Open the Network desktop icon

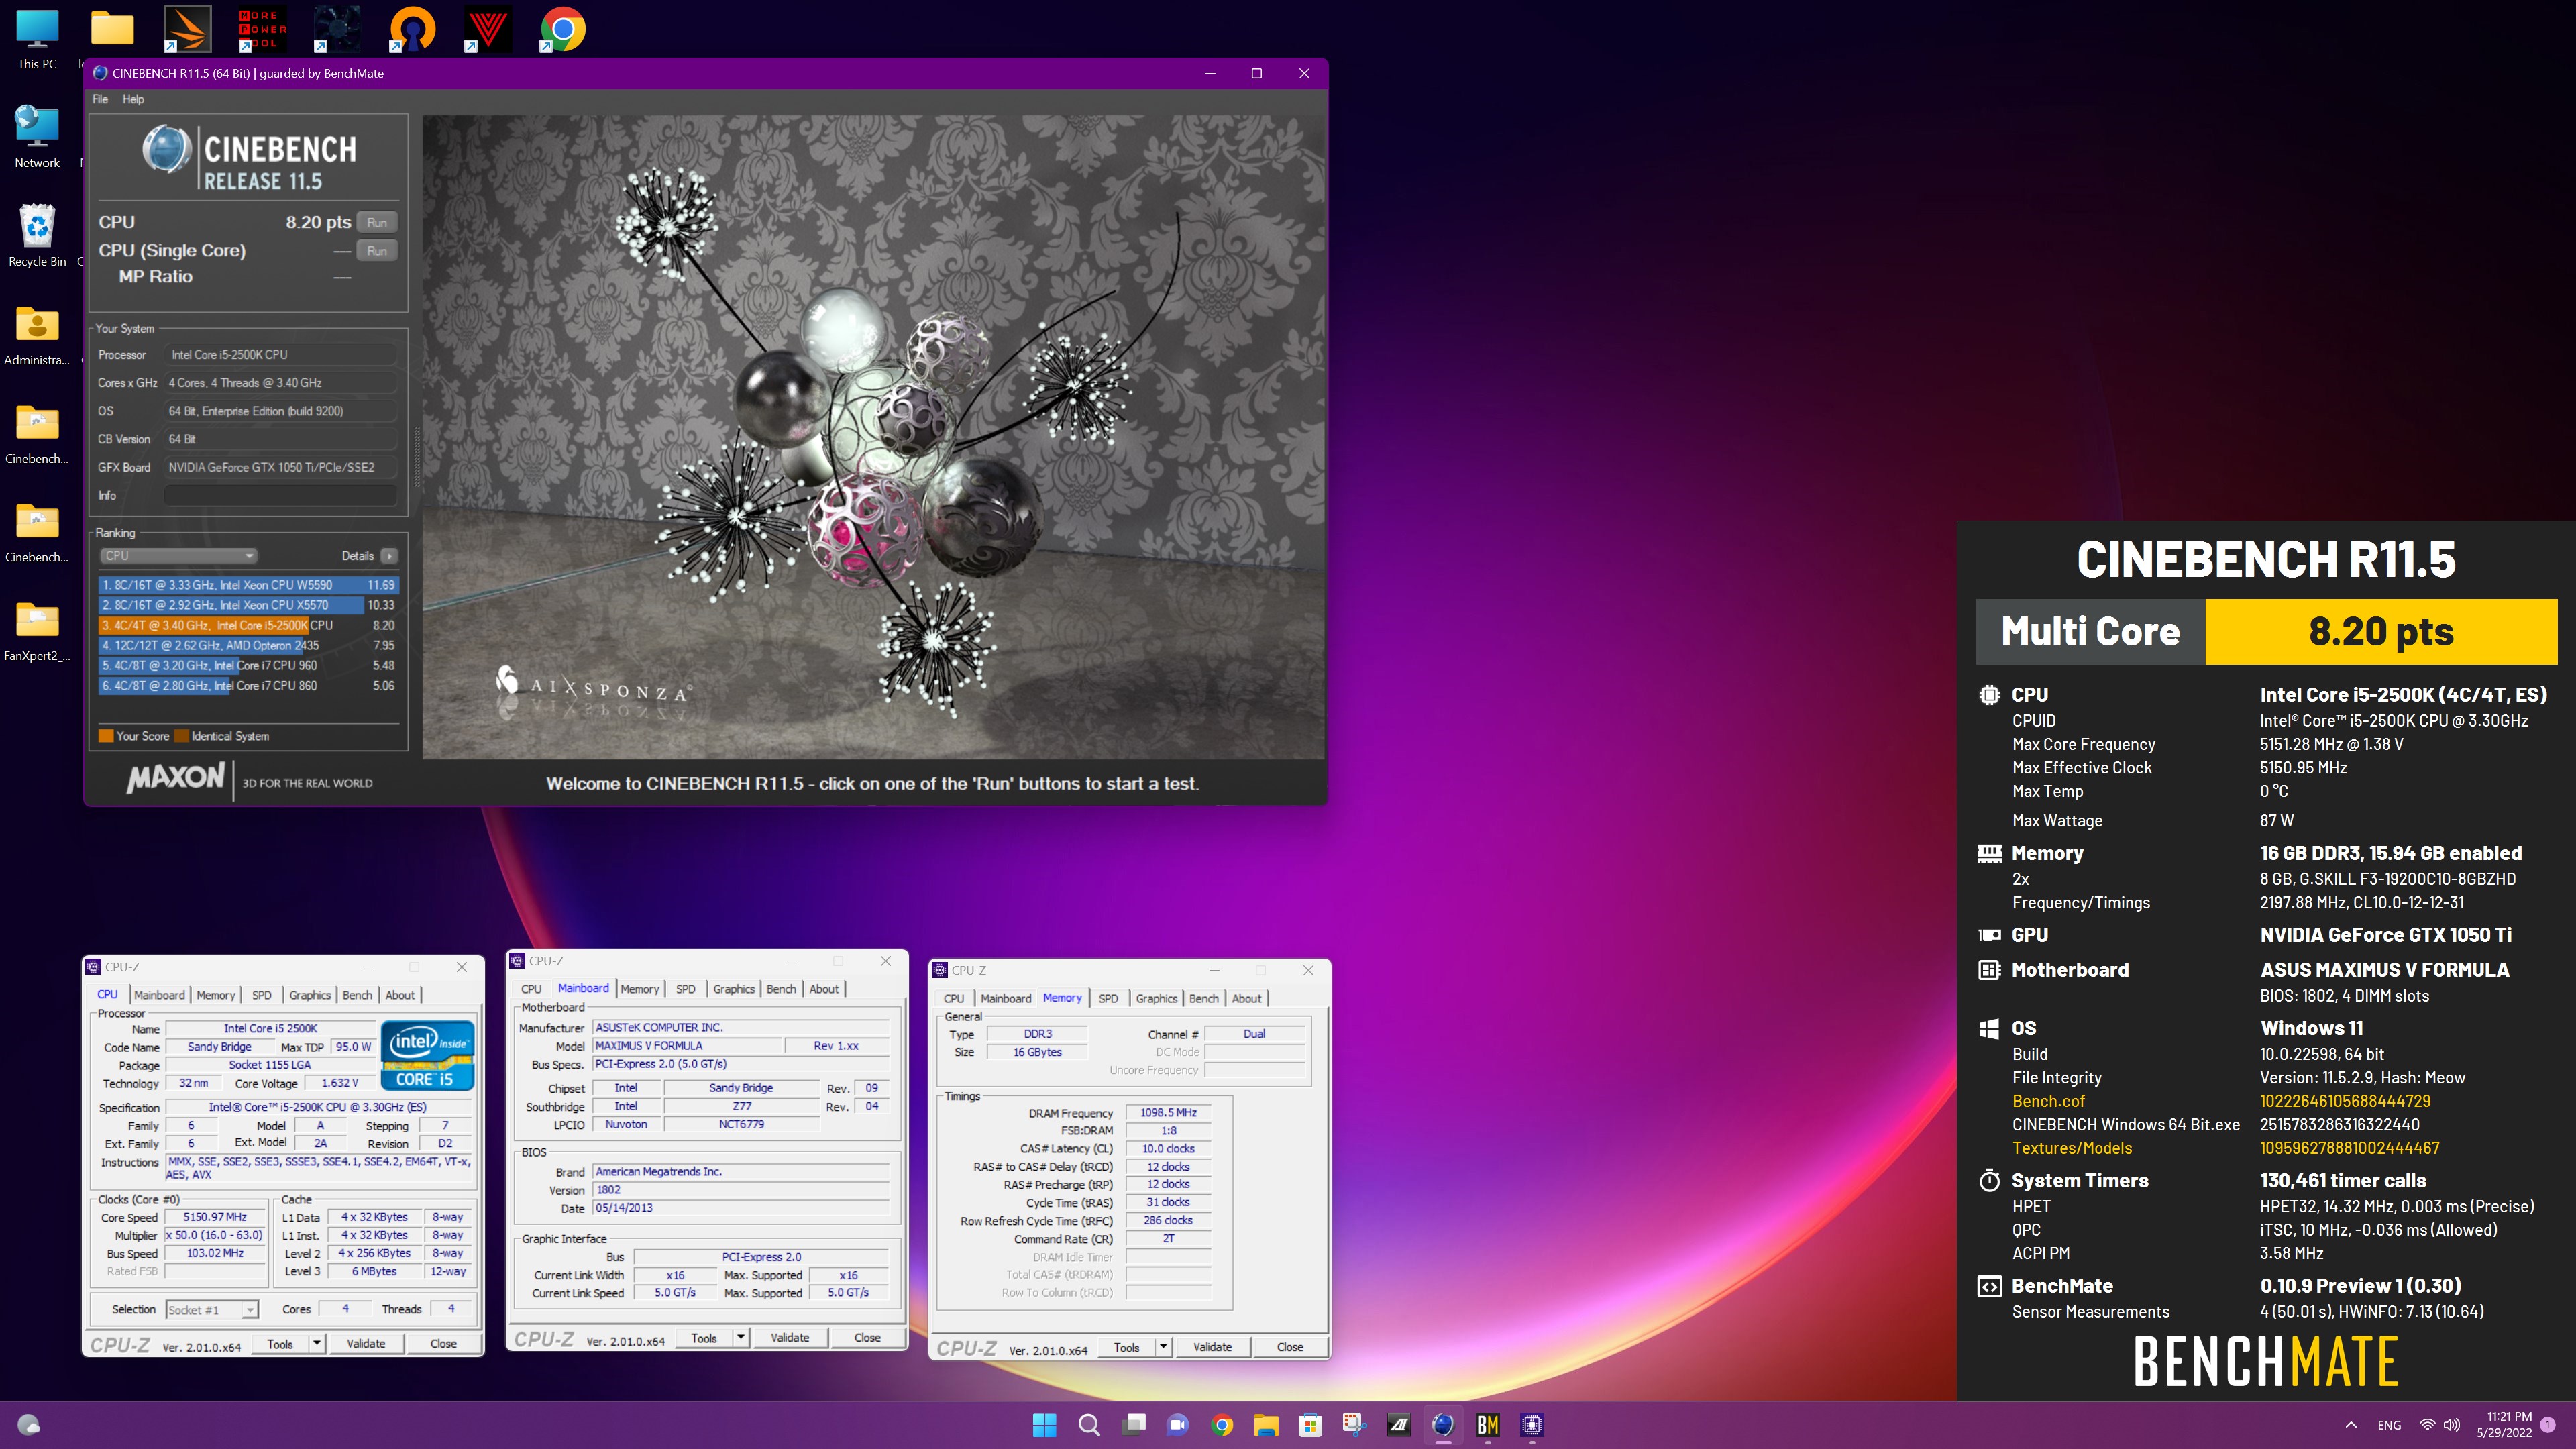point(37,137)
